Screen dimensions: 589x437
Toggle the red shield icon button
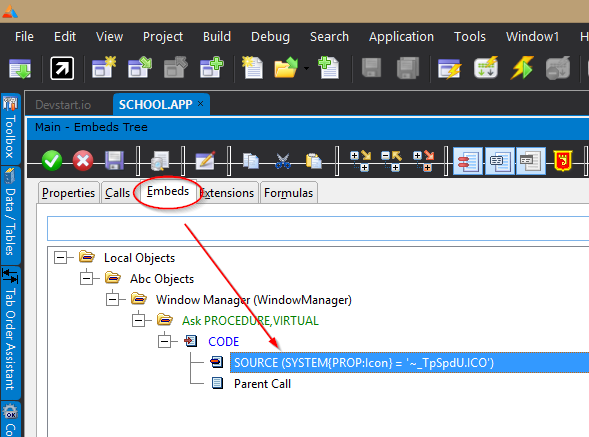coord(563,161)
